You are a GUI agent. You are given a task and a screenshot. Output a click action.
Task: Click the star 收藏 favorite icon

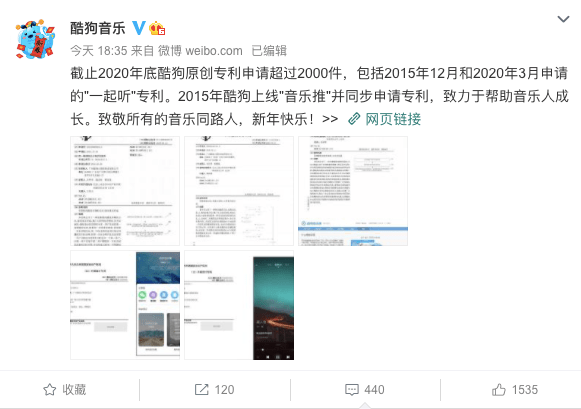[50, 389]
